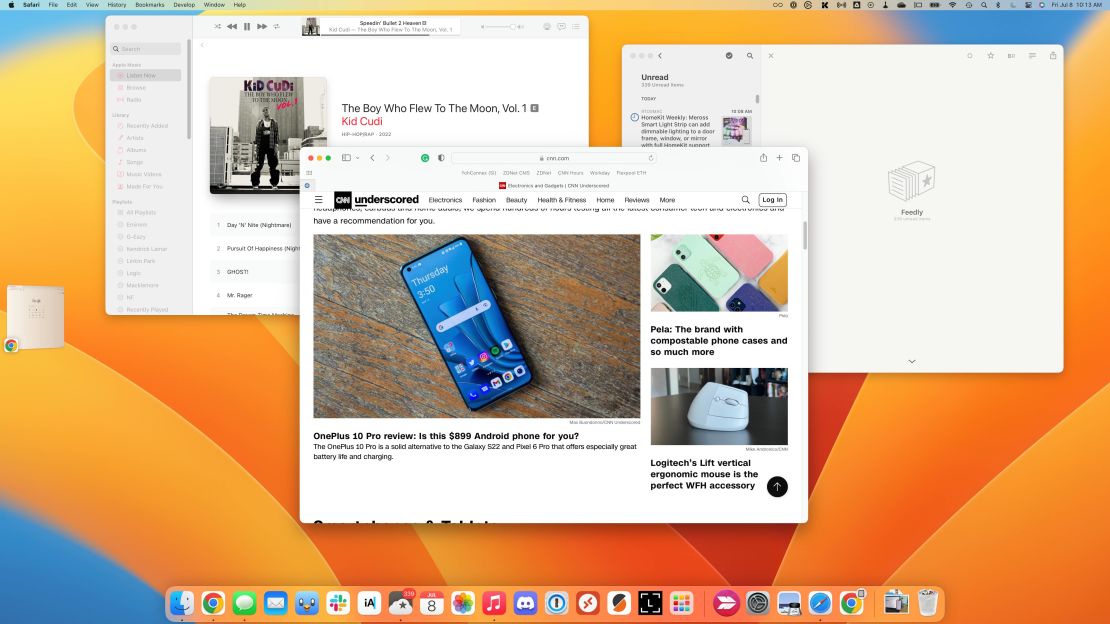Search articles in the Feedly window
The width and height of the screenshot is (1110, 624).
750,55
